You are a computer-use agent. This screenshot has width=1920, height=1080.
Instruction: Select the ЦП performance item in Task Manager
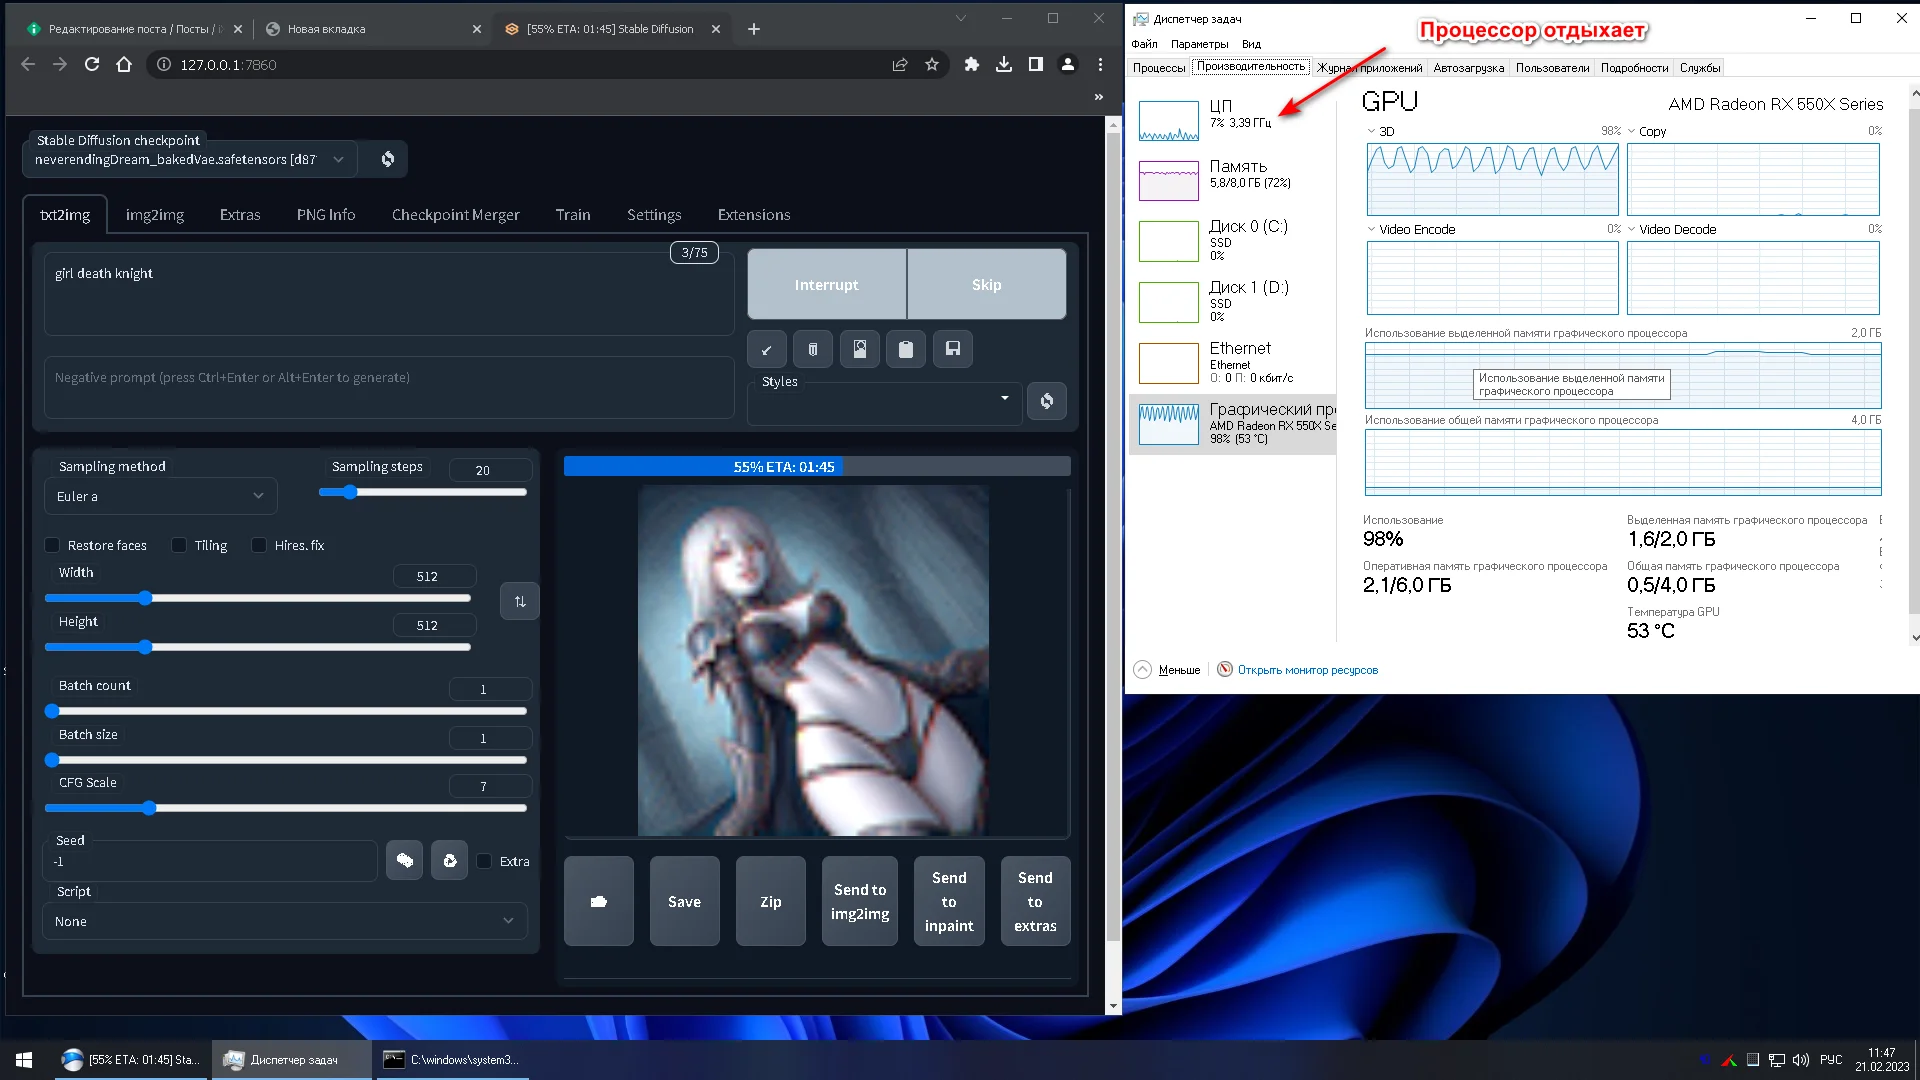click(x=1233, y=119)
